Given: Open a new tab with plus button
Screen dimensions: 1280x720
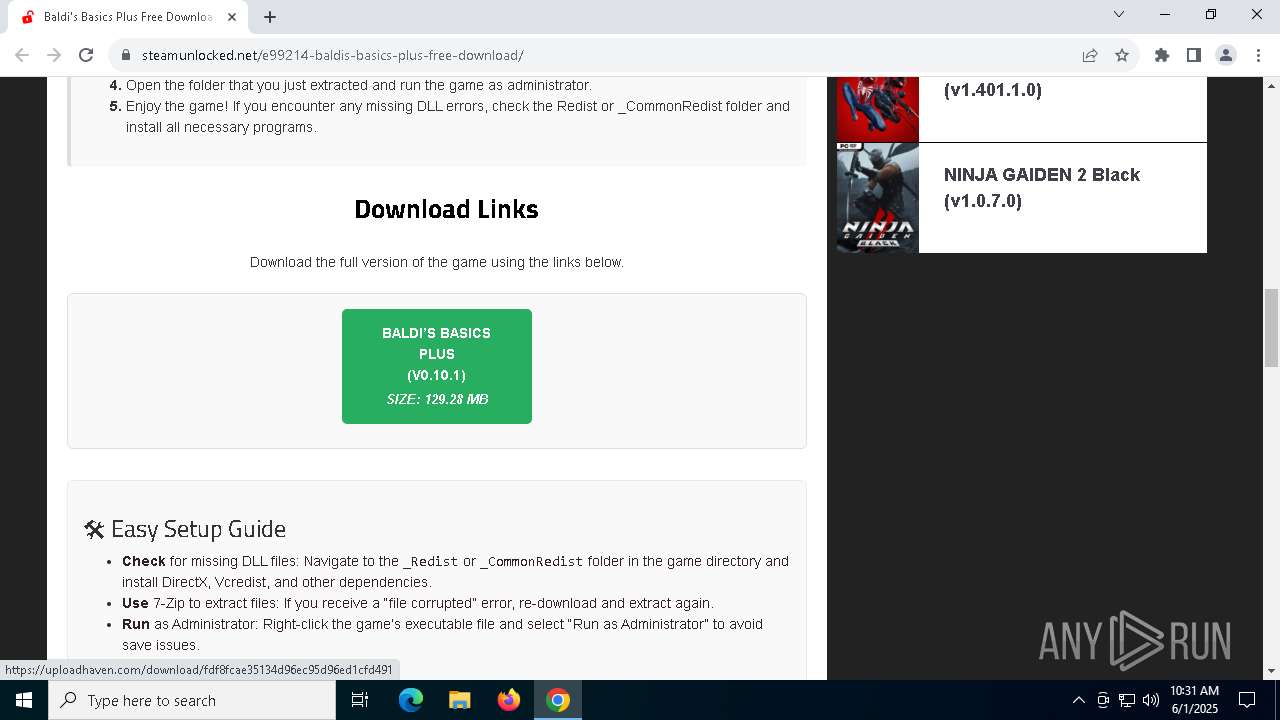Looking at the screenshot, I should (270, 17).
